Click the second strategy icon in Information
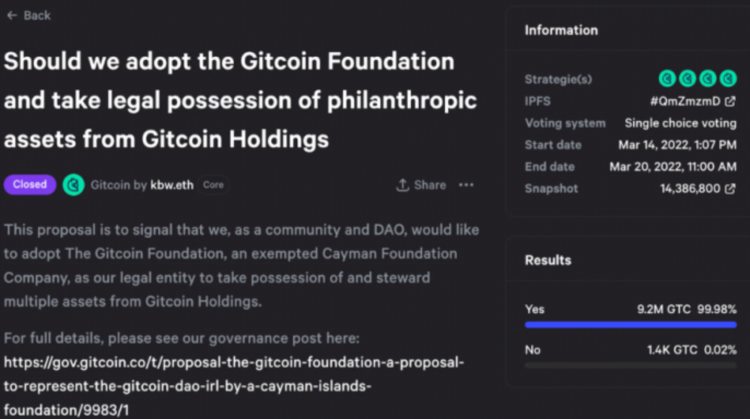 click(687, 78)
